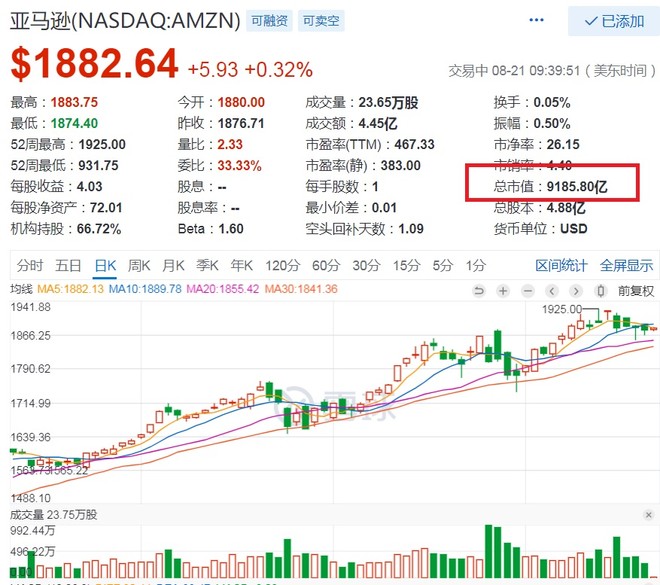Switch to the 120分 interval tab
This screenshot has width=660, height=585.
click(282, 266)
